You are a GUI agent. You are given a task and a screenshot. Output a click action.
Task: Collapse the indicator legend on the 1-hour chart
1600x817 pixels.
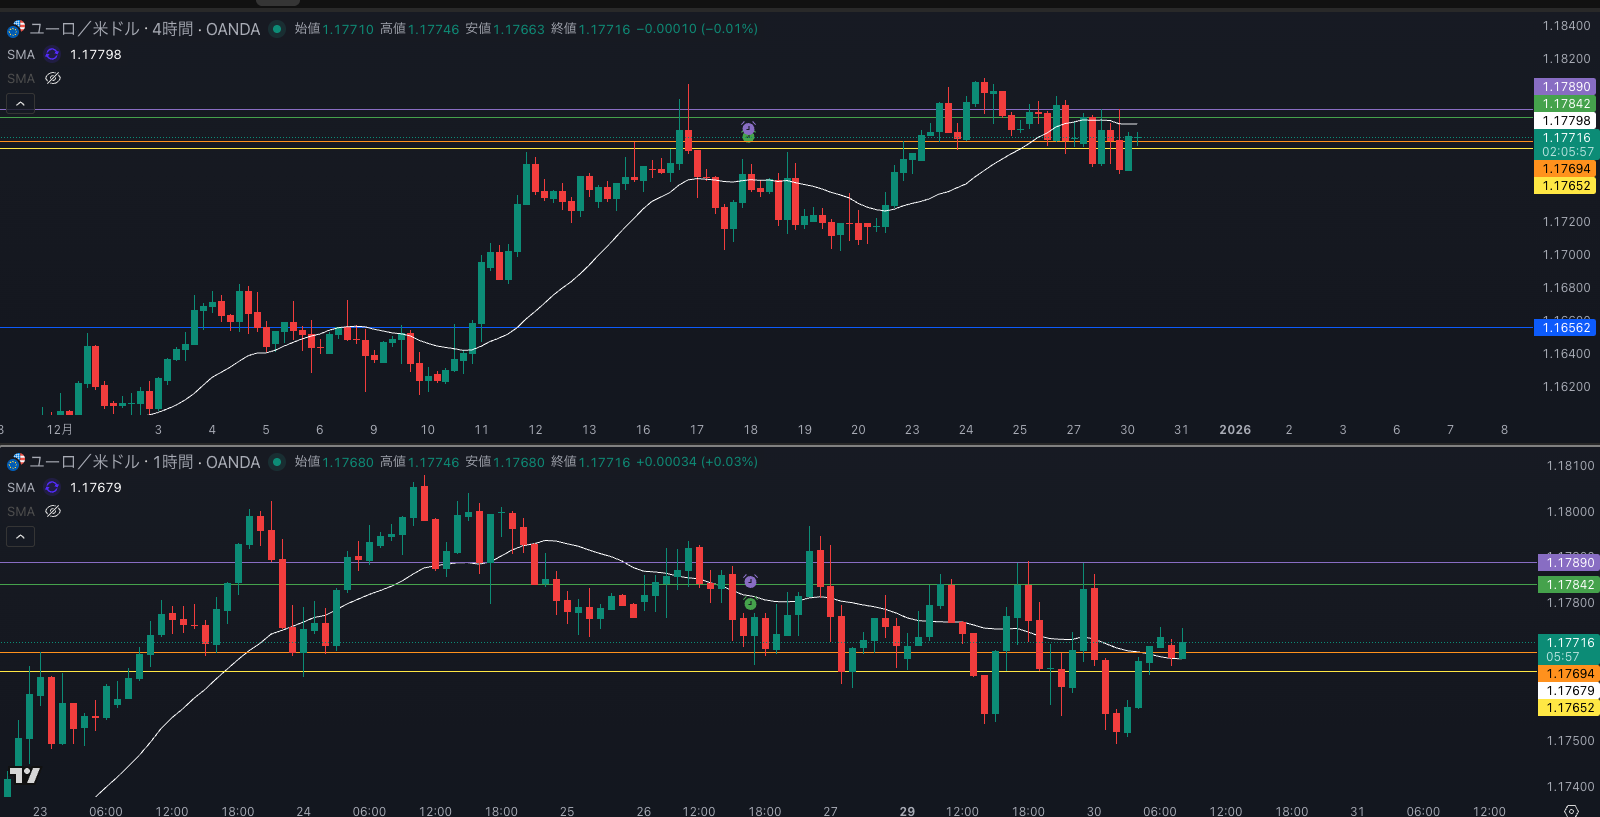[20, 536]
